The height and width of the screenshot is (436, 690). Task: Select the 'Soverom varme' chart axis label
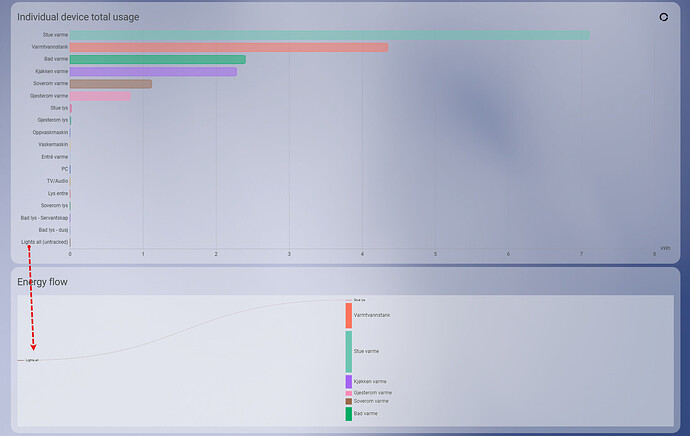(51, 83)
